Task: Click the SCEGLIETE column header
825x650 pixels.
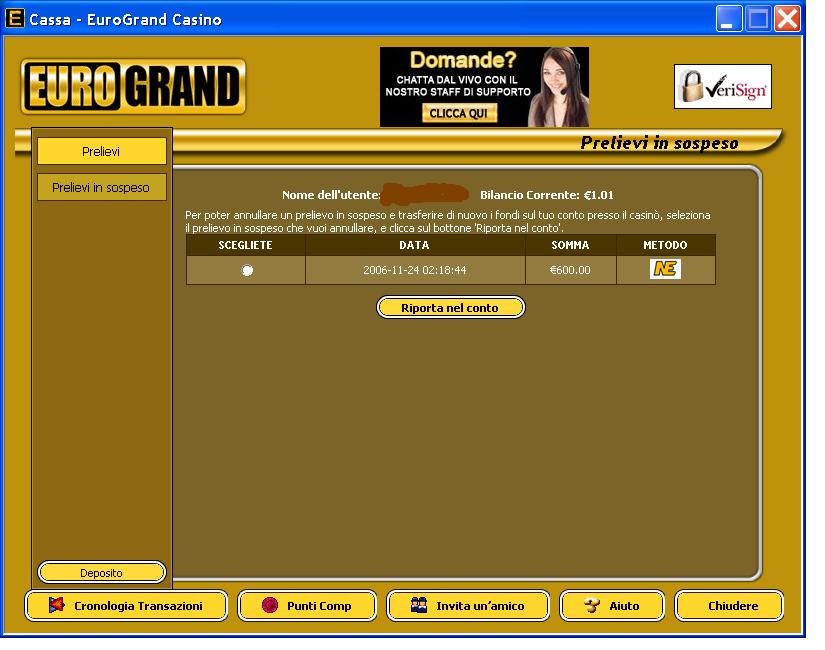Action: click(246, 245)
